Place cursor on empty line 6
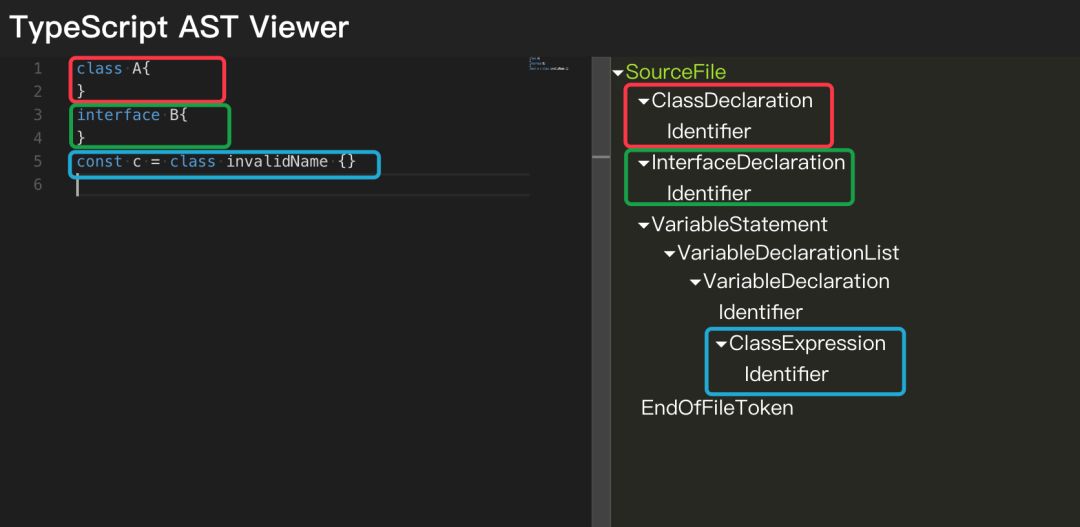The height and width of the screenshot is (527, 1080). (x=303, y=185)
